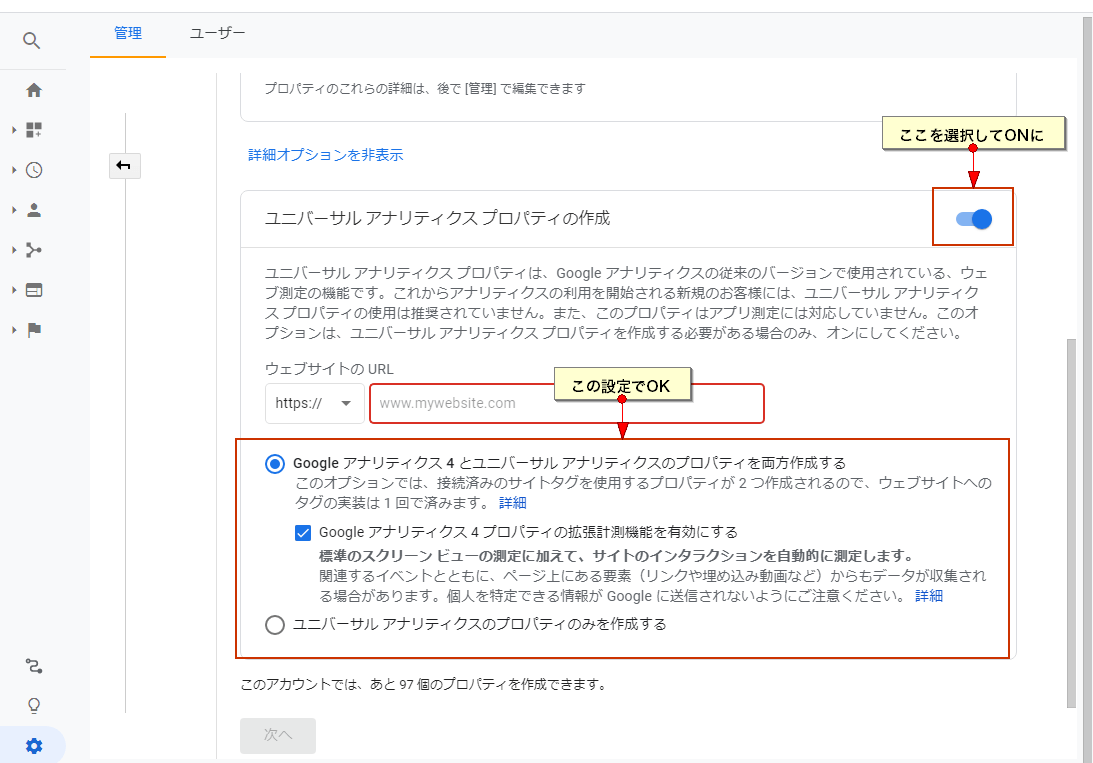The image size is (1093, 763).
Task: Open the Attribution path icon
Action: tap(34, 666)
